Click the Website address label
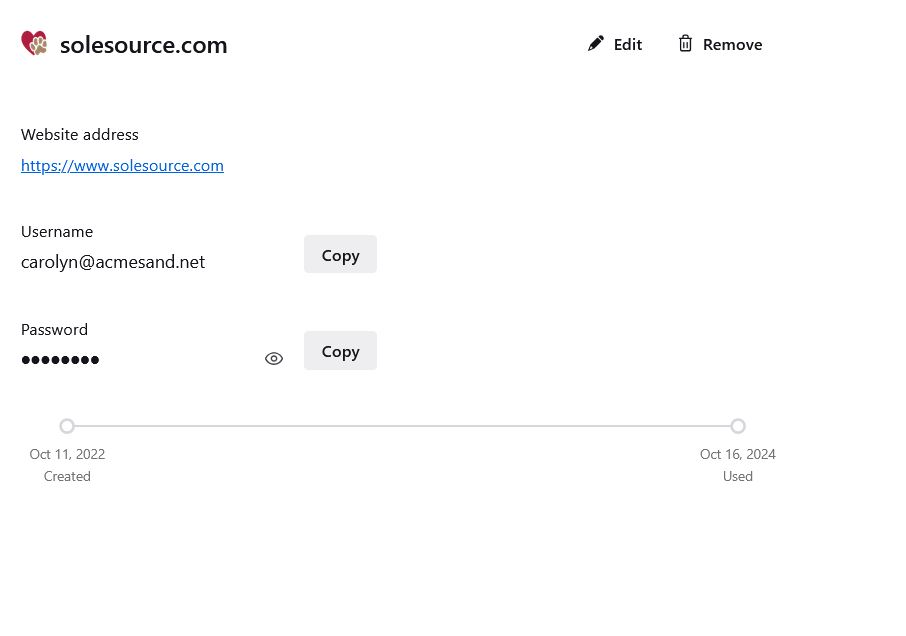The height and width of the screenshot is (636, 906). [80, 135]
